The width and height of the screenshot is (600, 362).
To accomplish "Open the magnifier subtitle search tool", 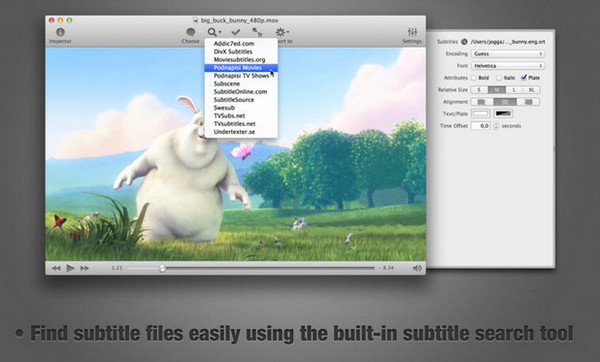I will click(214, 32).
